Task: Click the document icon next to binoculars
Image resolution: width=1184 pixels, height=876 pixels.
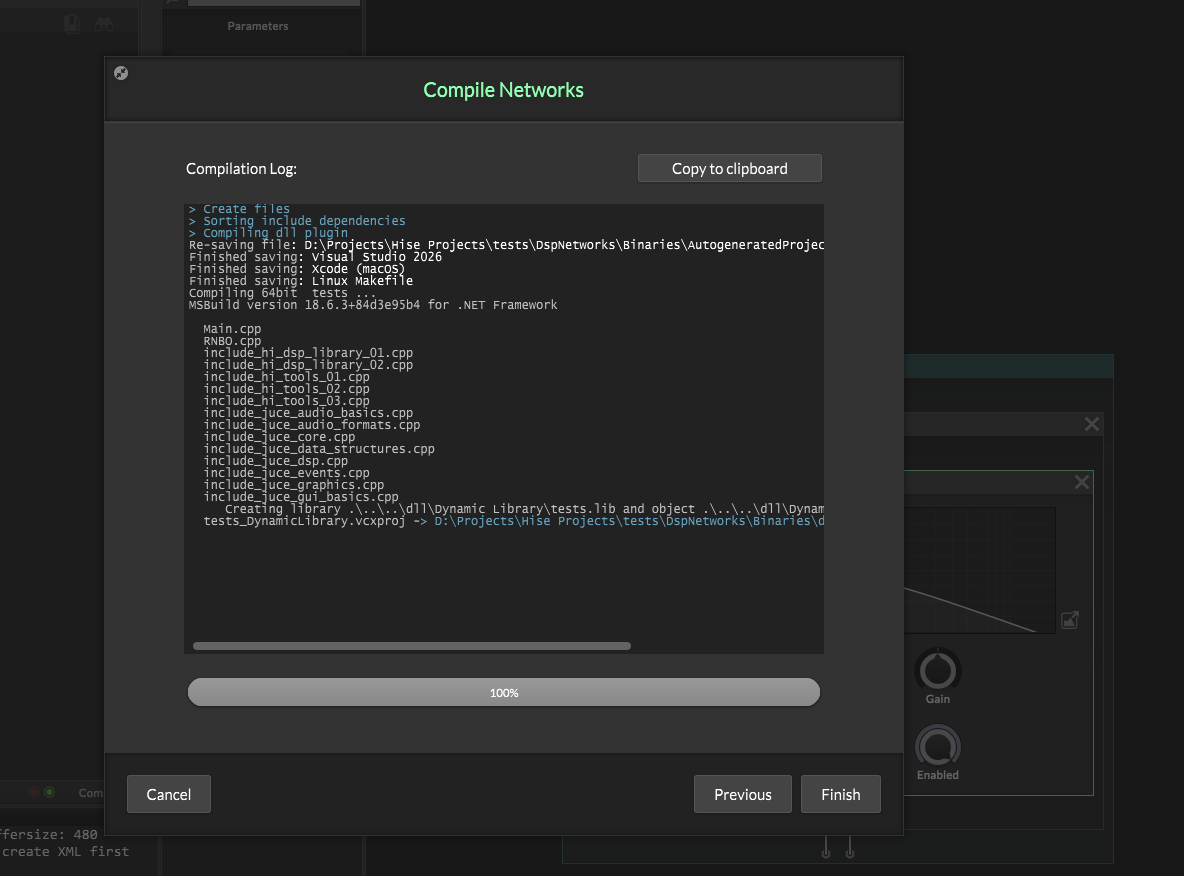Action: pyautogui.click(x=72, y=24)
